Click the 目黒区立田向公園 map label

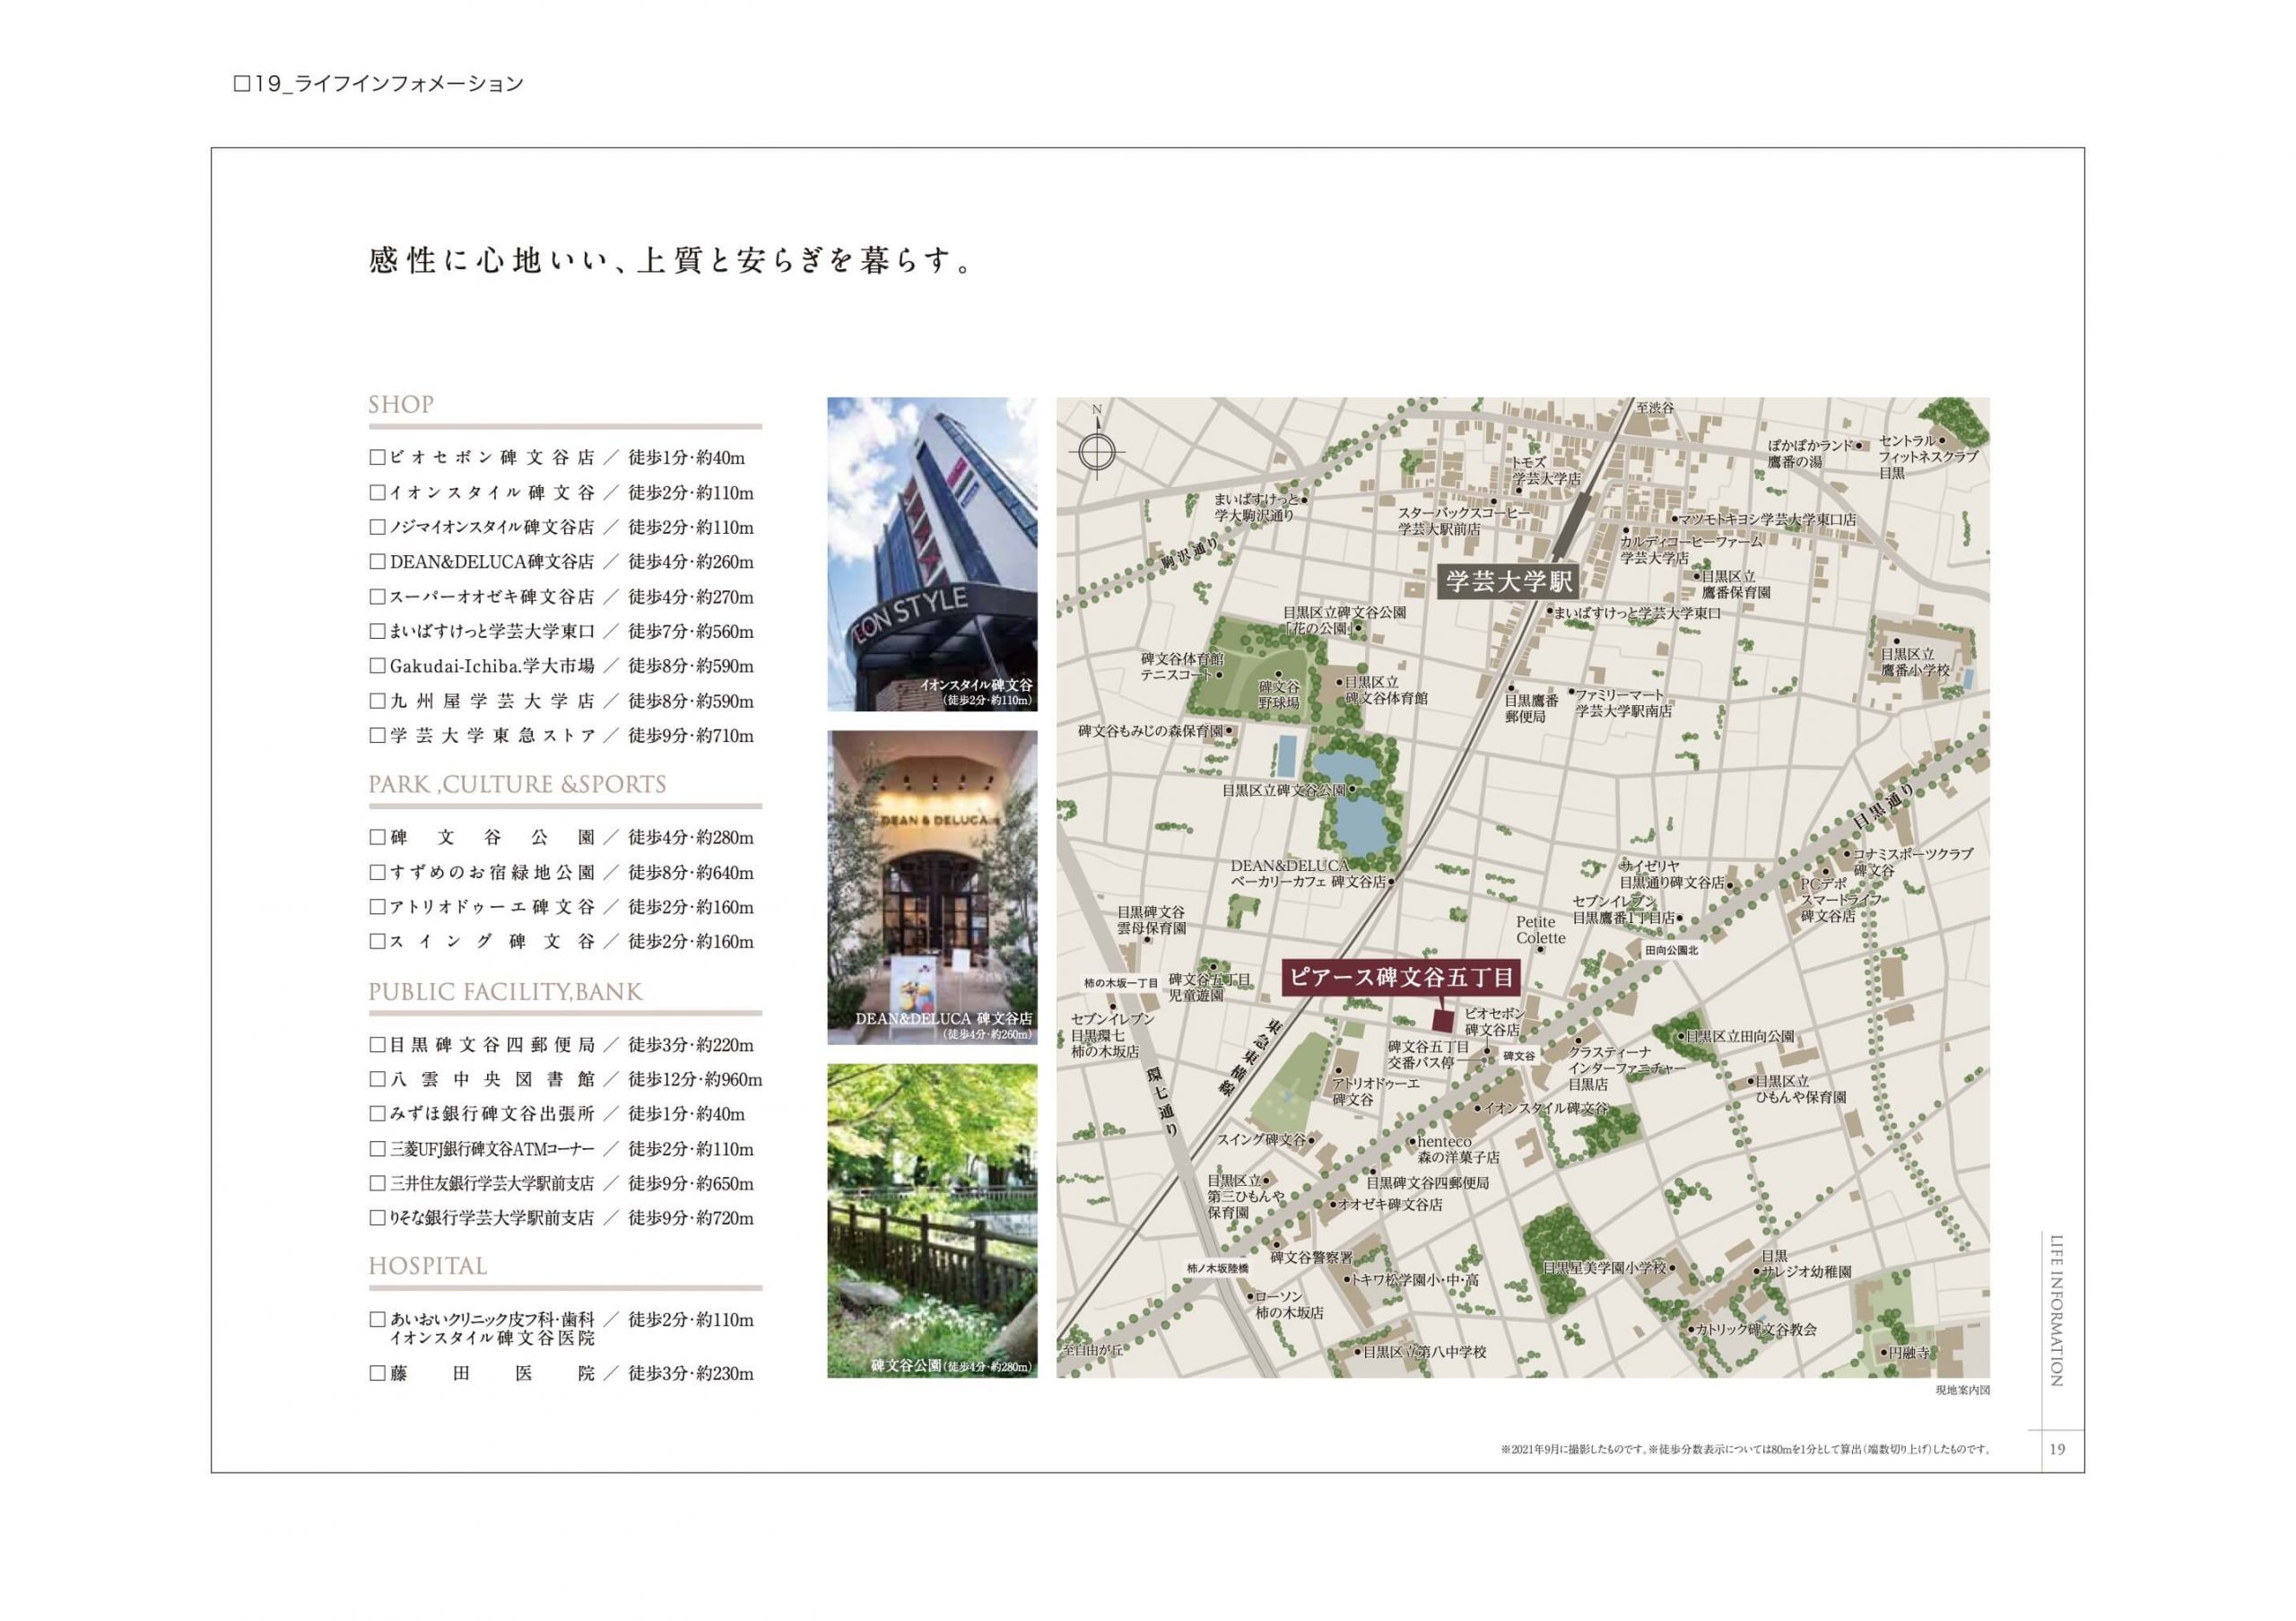1740,1037
